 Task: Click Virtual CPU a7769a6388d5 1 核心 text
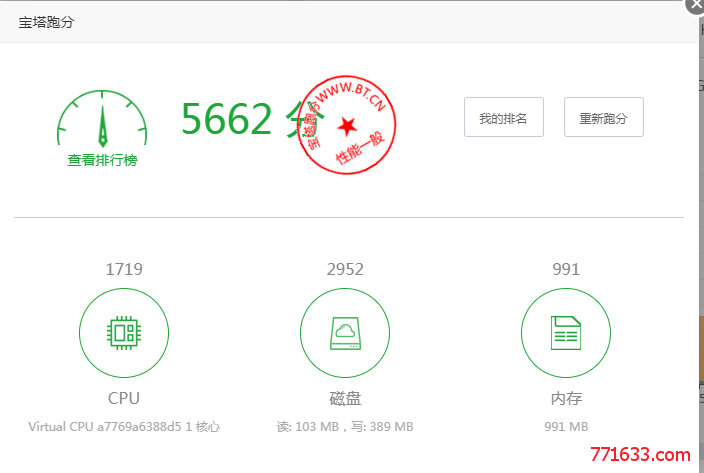pyautogui.click(x=124, y=426)
